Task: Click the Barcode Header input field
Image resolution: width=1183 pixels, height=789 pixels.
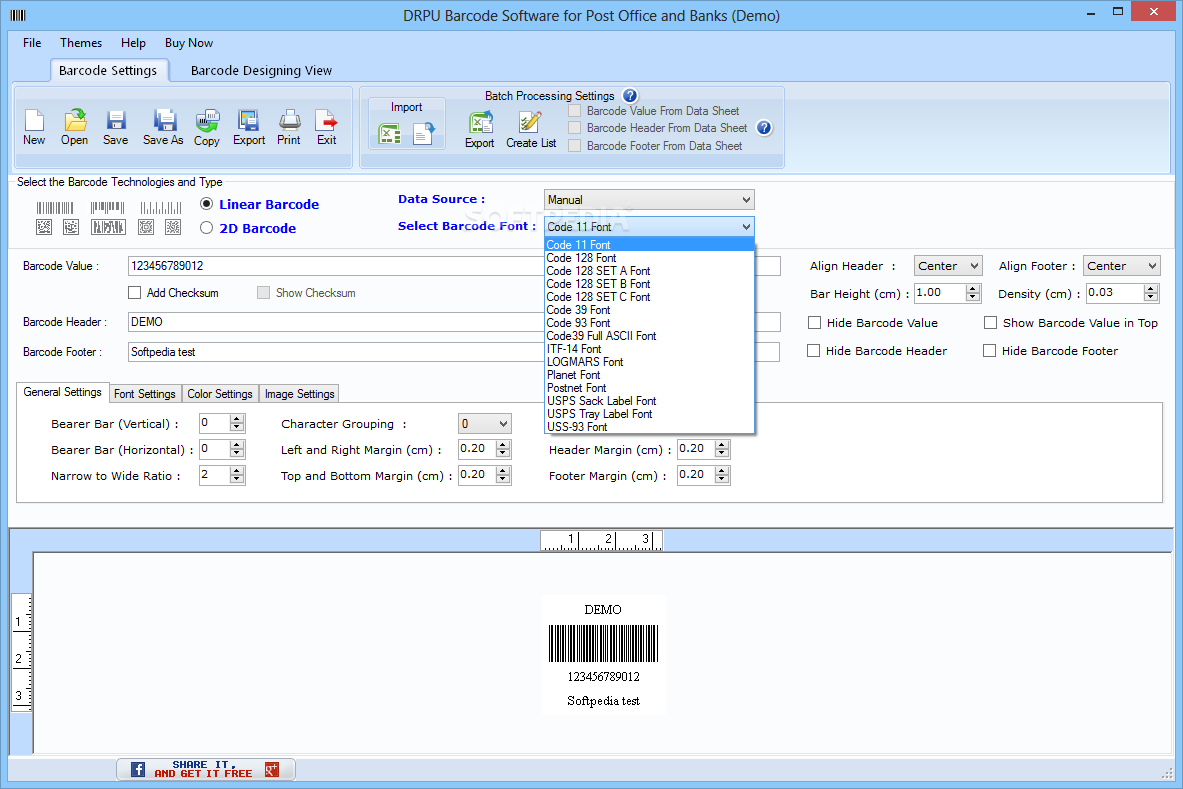Action: [x=454, y=322]
